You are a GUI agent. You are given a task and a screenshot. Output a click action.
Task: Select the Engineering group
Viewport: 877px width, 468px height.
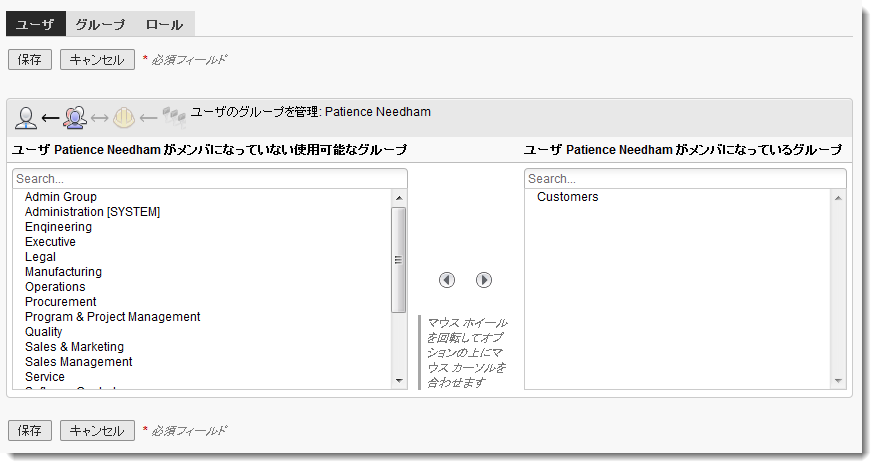58,227
